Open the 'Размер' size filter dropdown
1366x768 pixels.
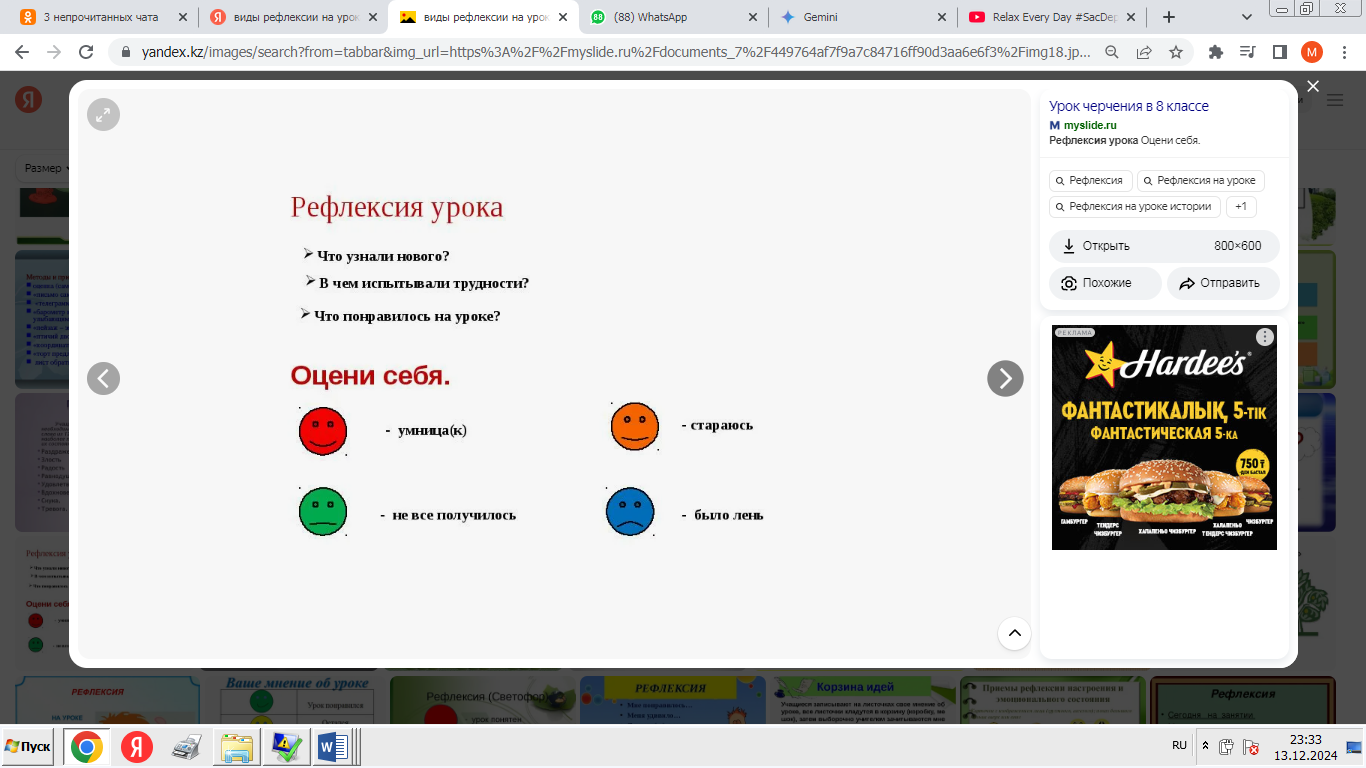(x=44, y=168)
